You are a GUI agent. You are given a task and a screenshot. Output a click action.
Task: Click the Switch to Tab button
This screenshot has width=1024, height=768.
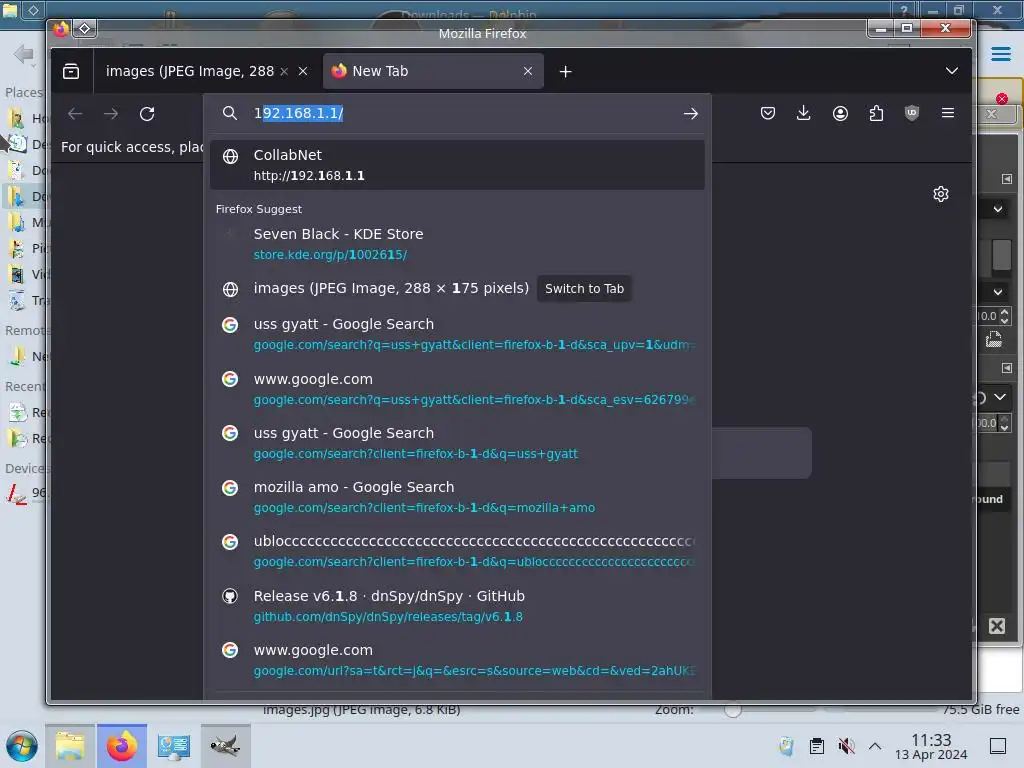tap(584, 289)
